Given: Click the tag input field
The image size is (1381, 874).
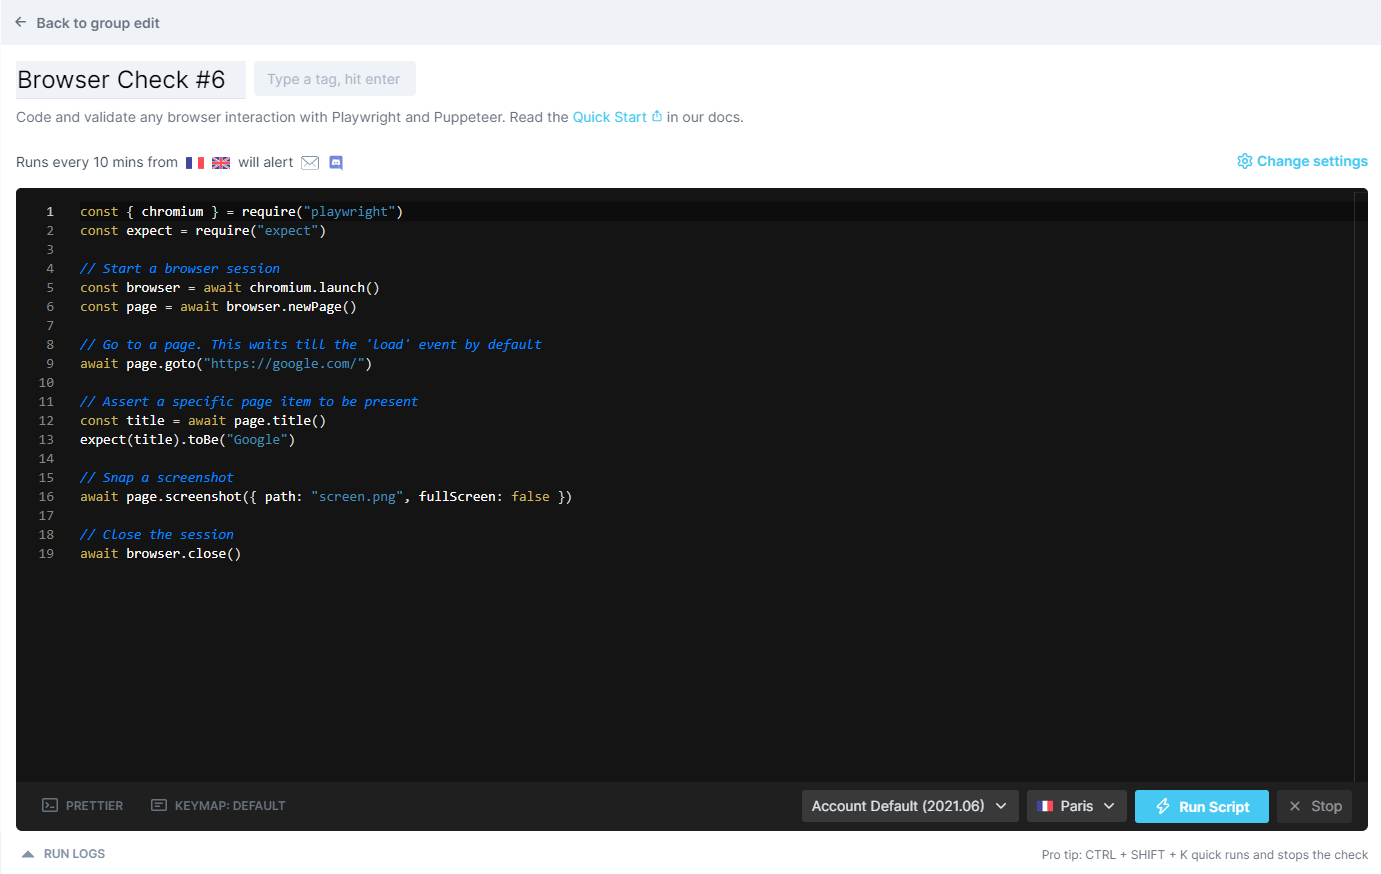Looking at the screenshot, I should tap(334, 78).
